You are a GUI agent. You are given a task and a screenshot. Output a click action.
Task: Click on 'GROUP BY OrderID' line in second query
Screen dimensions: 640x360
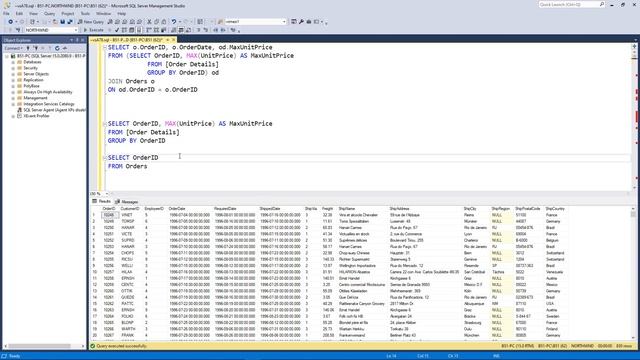[x=136, y=140]
